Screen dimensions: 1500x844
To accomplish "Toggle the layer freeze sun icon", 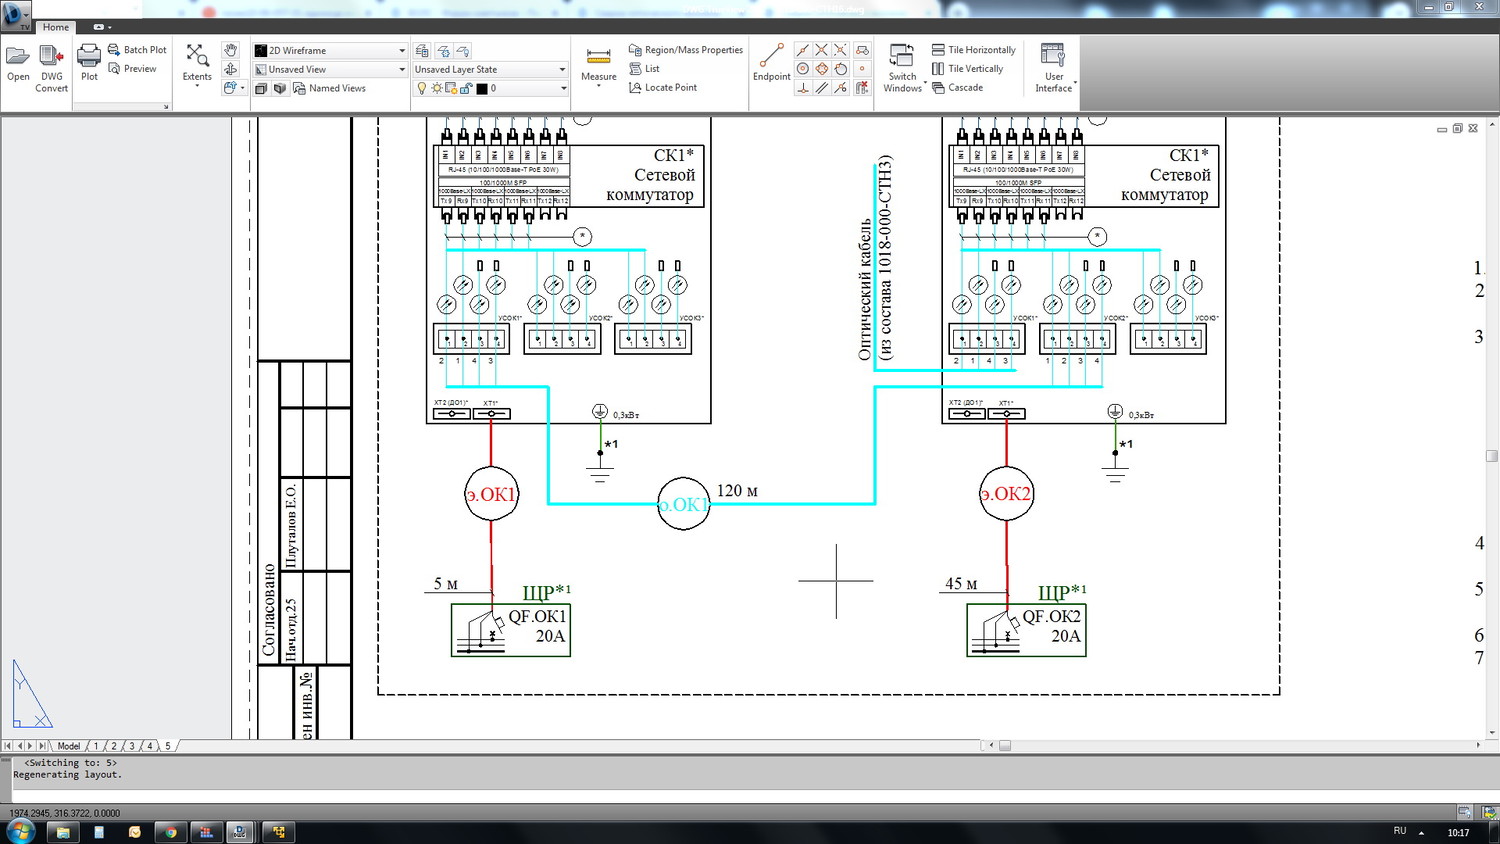I will point(437,89).
